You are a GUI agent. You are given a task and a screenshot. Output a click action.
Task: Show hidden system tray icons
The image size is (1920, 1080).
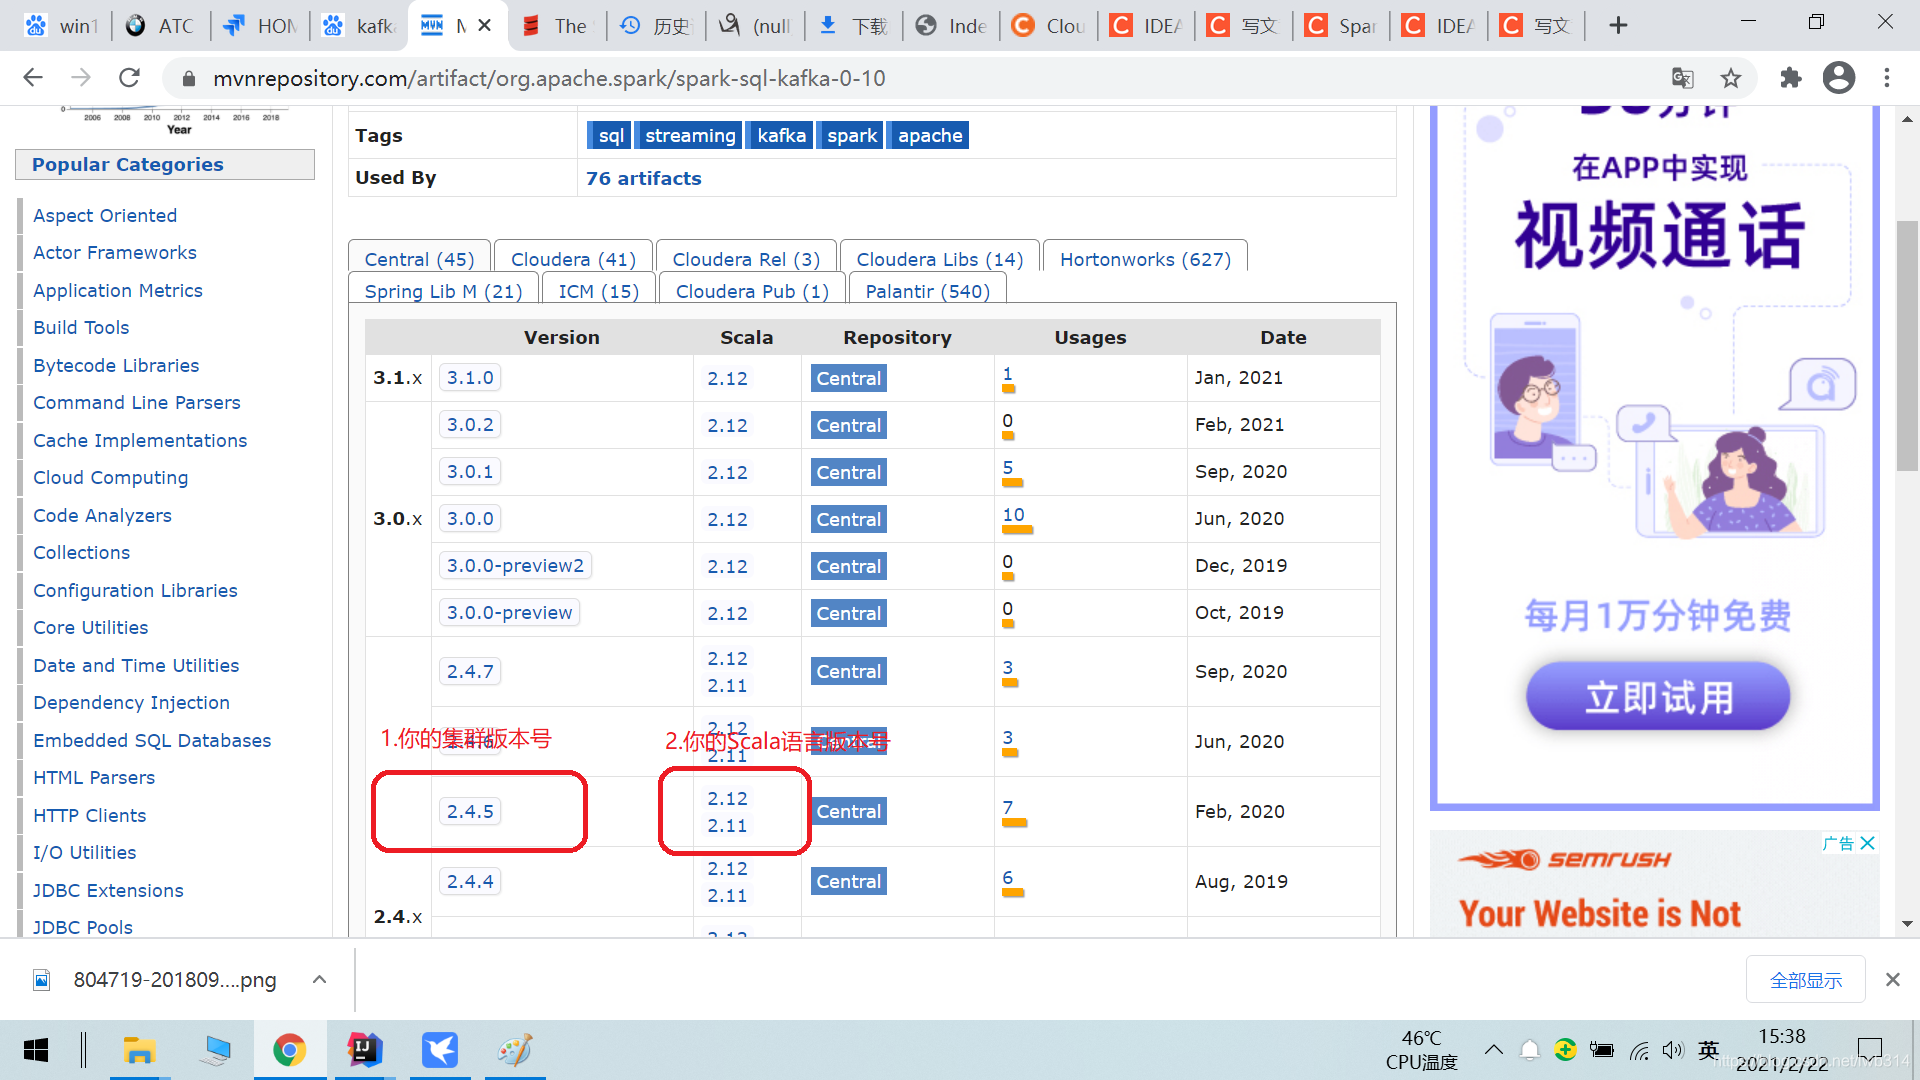1494,1050
